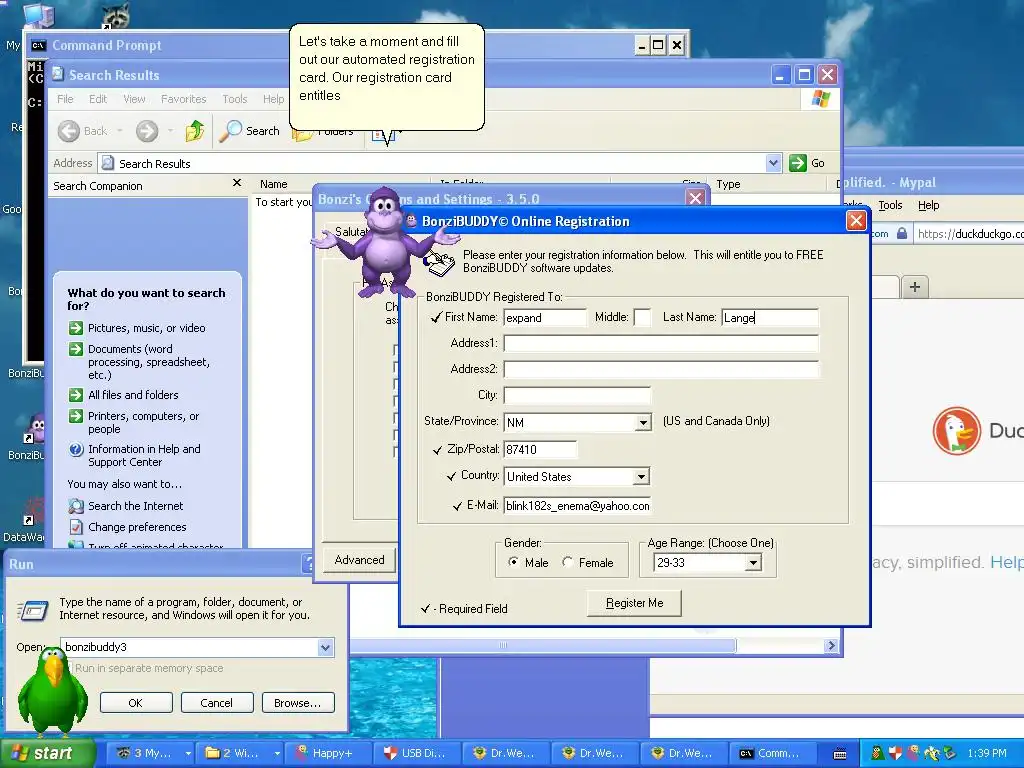Open the State/Province dropdown
Viewport: 1024px width, 768px height.
[643, 423]
